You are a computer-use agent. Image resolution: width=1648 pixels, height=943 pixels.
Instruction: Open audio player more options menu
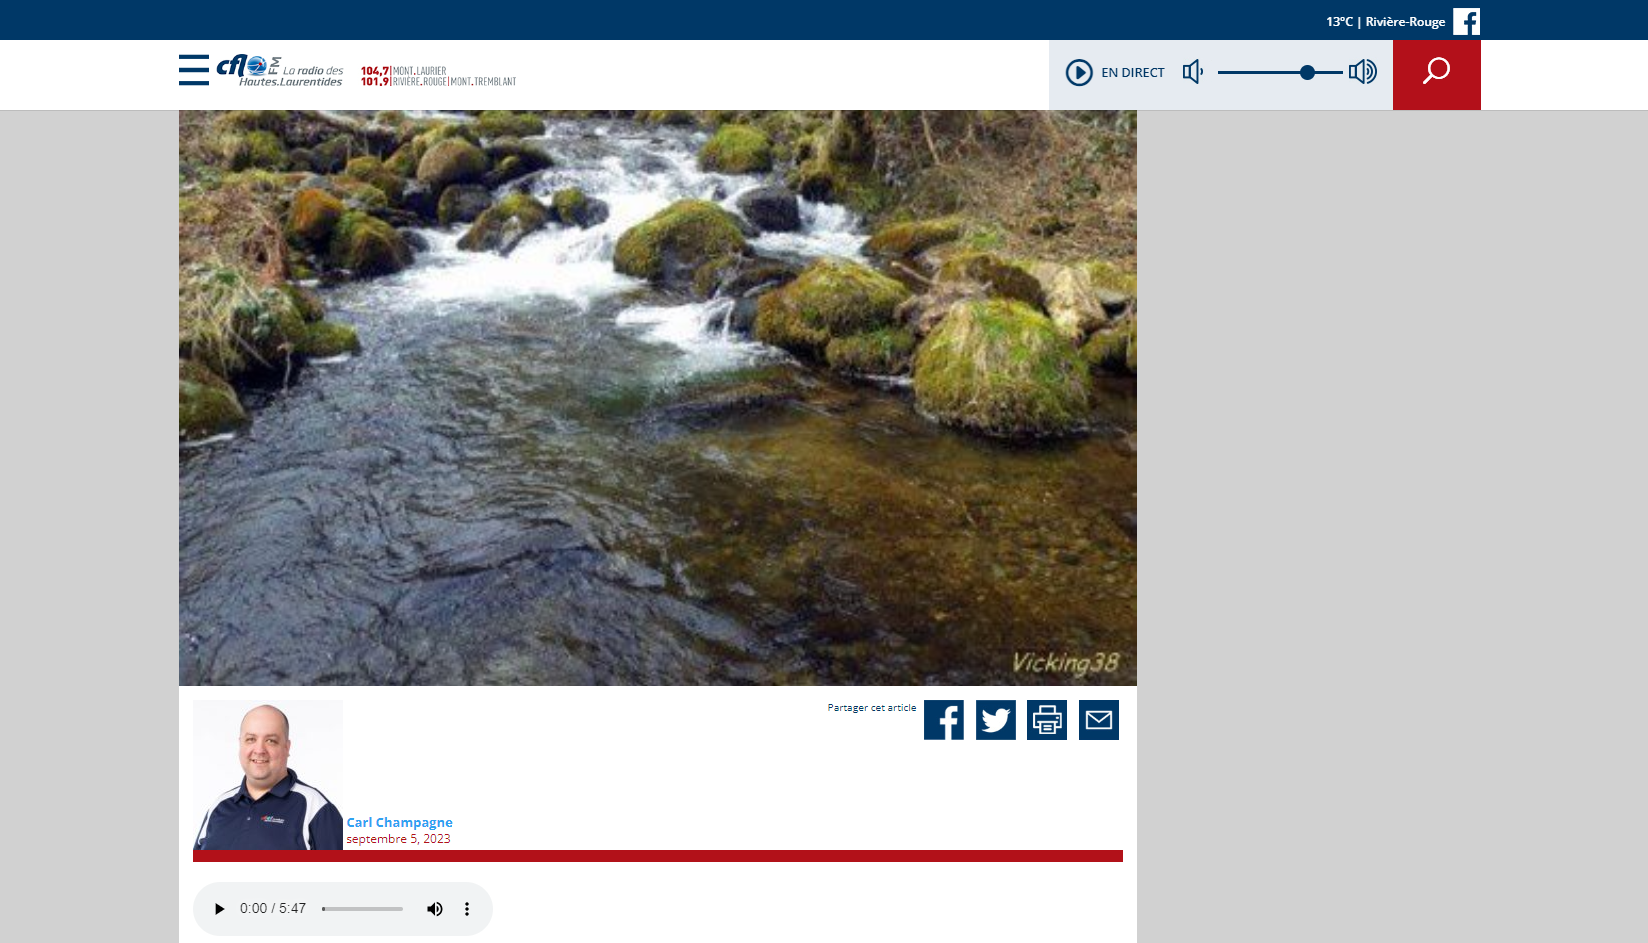tap(467, 909)
